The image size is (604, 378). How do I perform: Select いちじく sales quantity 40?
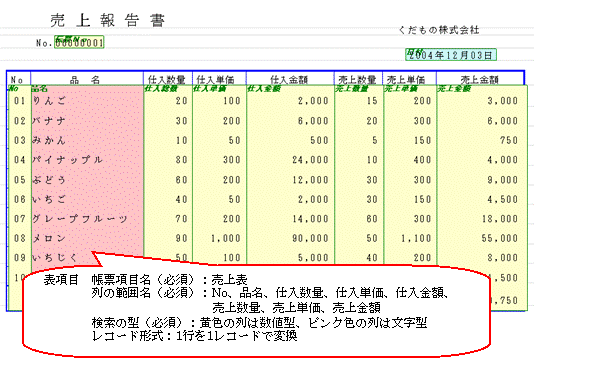pos(372,257)
